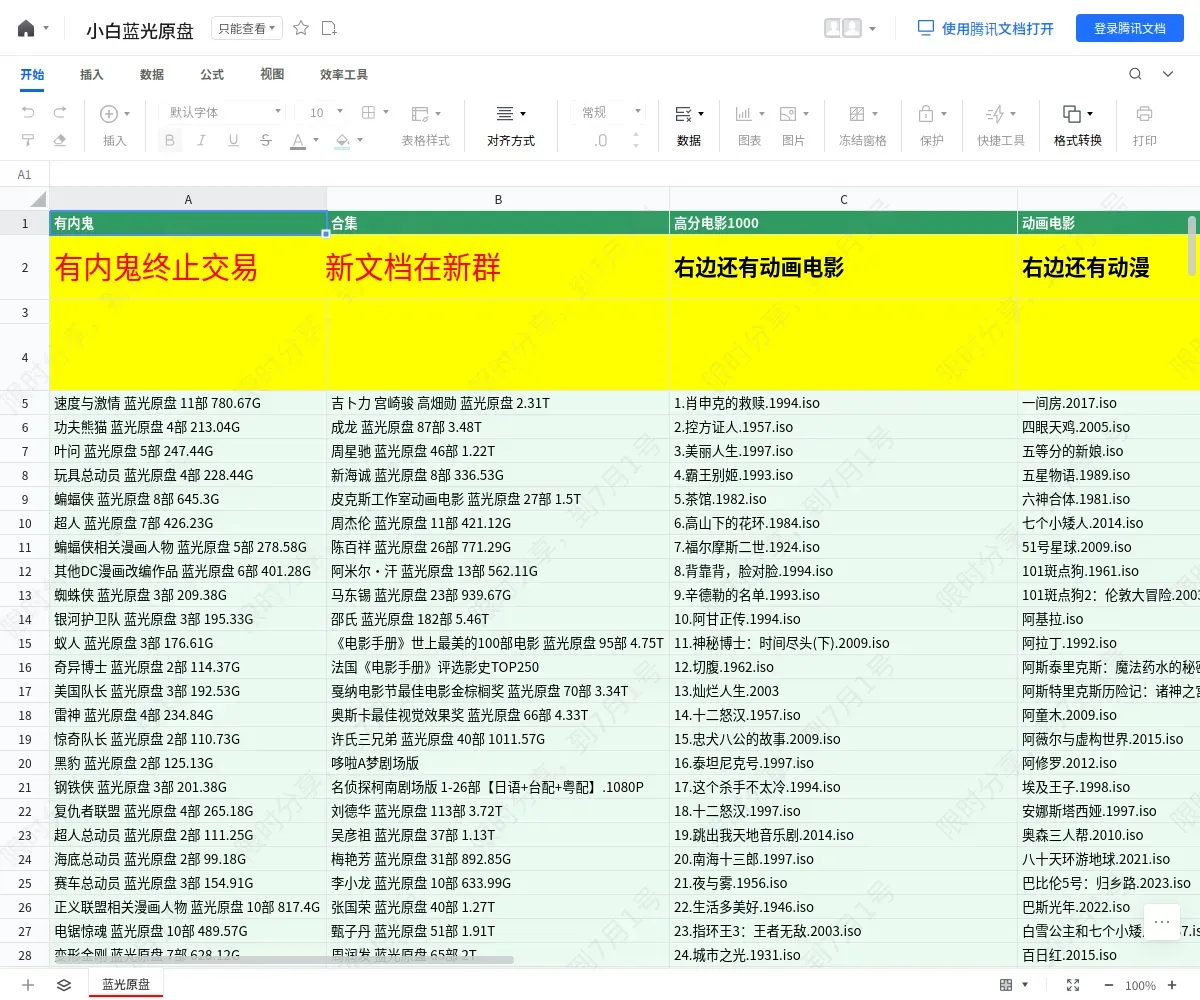The height and width of the screenshot is (1000, 1200).
Task: Click the 登录腾讯文档 button
Action: pyautogui.click(x=1129, y=29)
